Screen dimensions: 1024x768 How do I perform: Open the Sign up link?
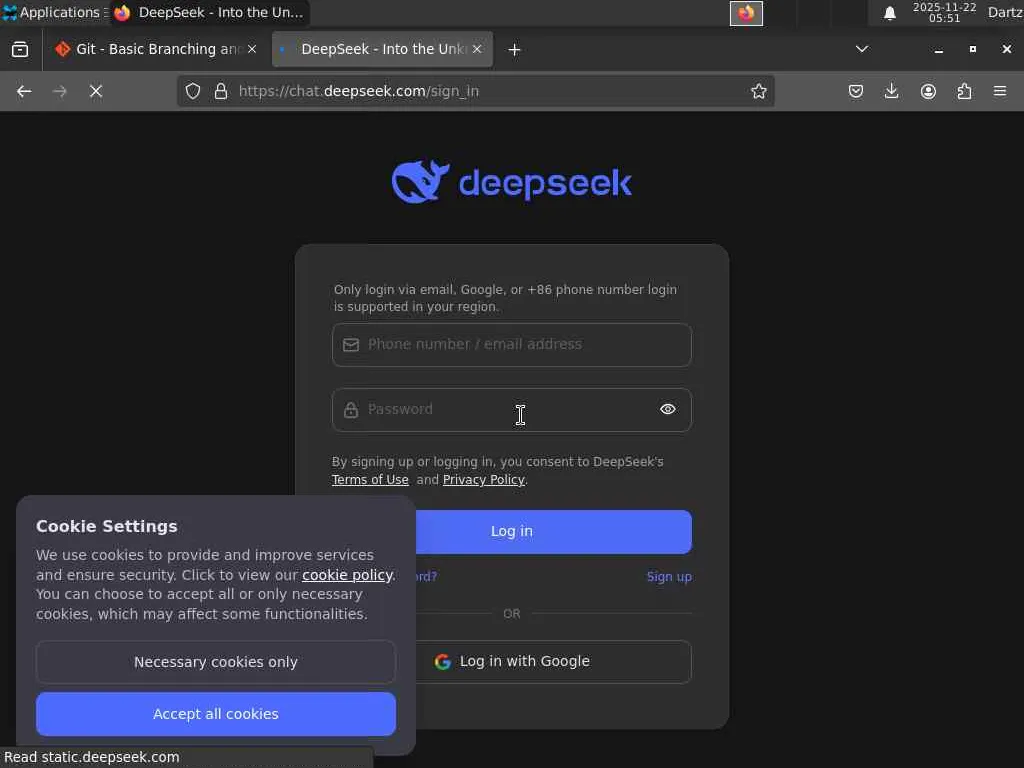click(x=669, y=577)
